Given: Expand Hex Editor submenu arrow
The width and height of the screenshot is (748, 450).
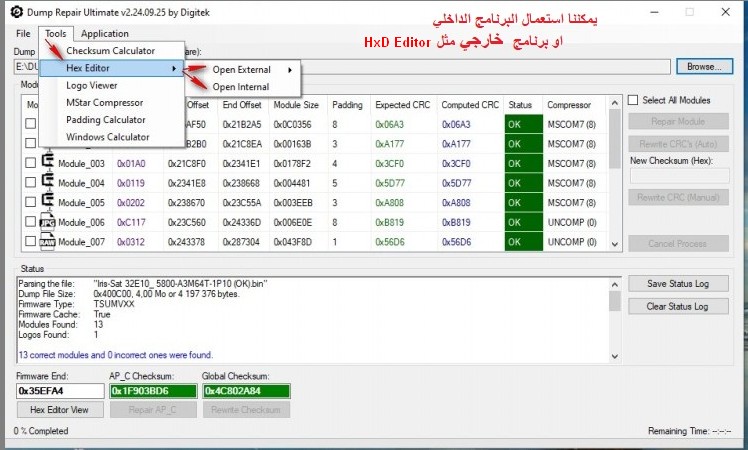Looking at the screenshot, I should tap(174, 68).
